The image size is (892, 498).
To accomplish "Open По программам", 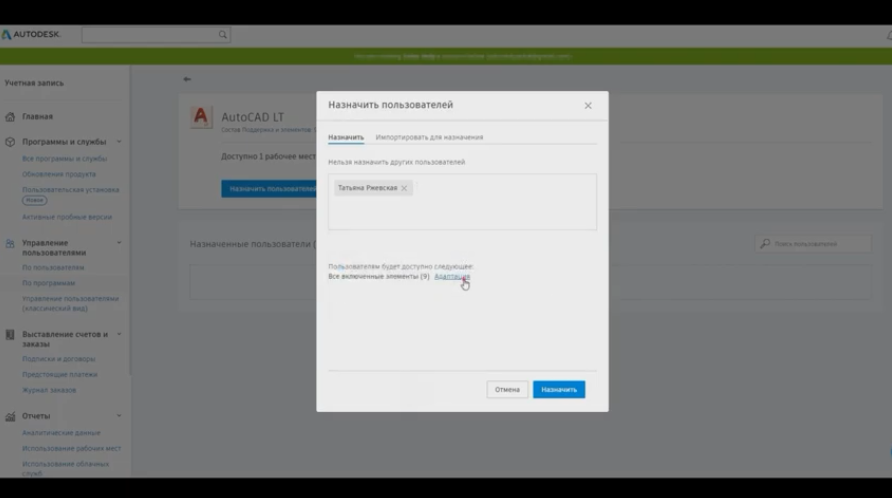I will 48,283.
